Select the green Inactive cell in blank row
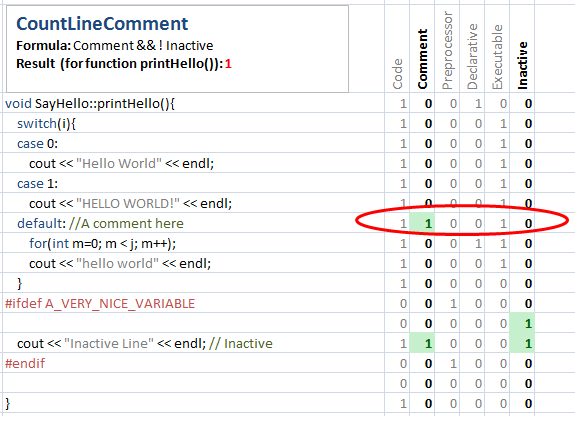The image size is (576, 425). pos(522,323)
